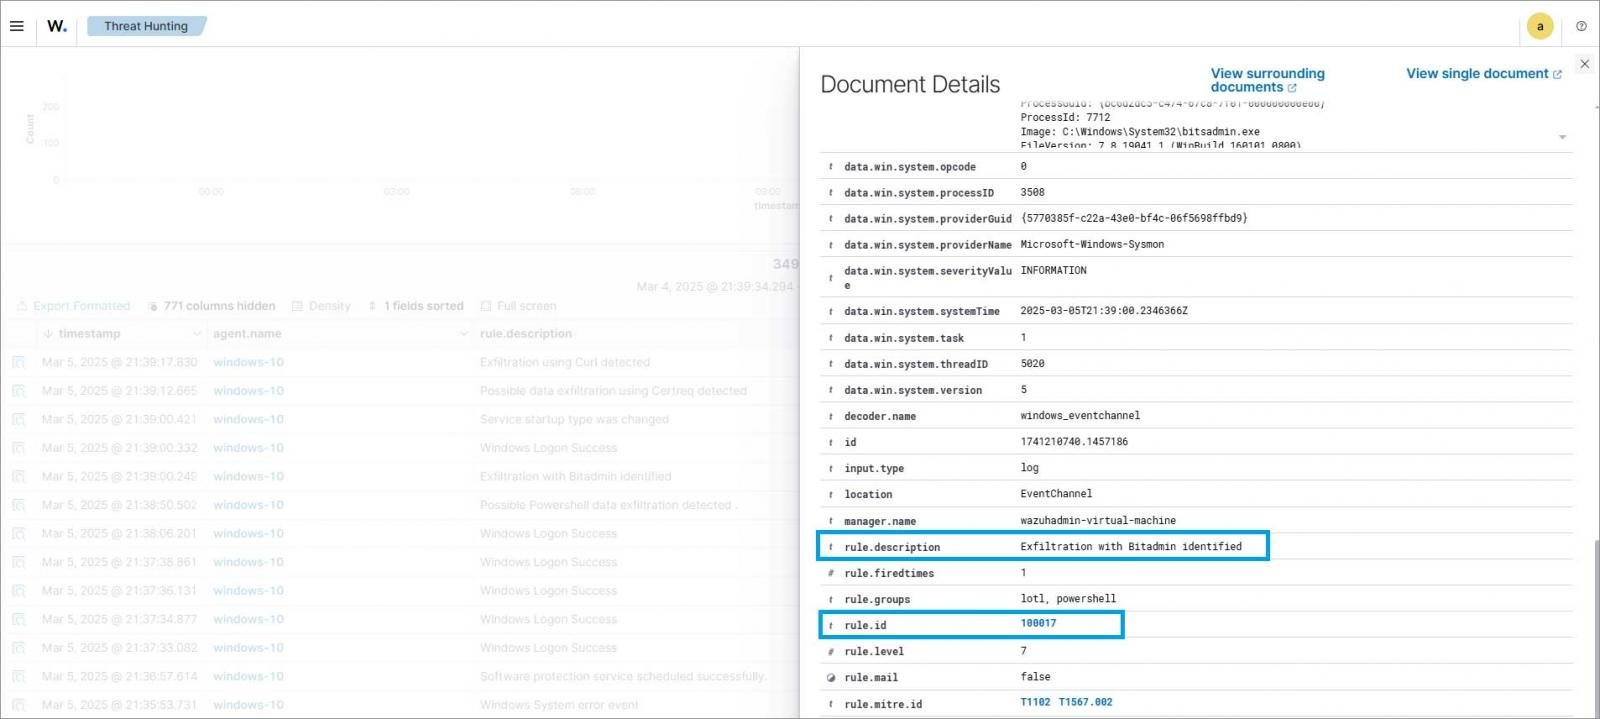Open the Threat Hunting breadcrumb

(146, 26)
